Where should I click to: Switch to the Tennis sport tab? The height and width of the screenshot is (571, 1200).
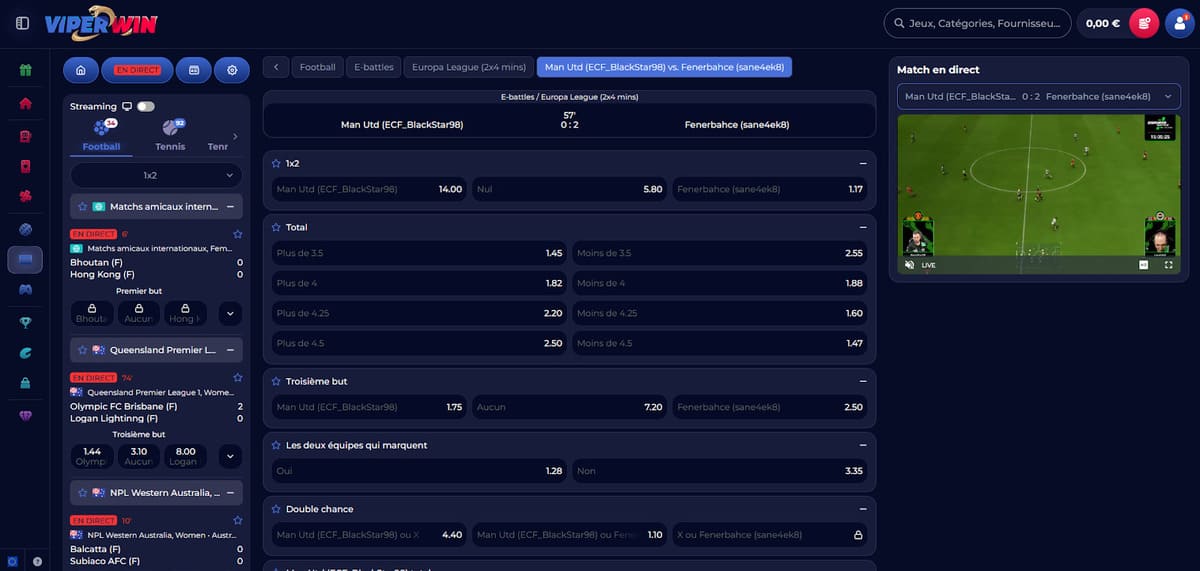pos(170,135)
